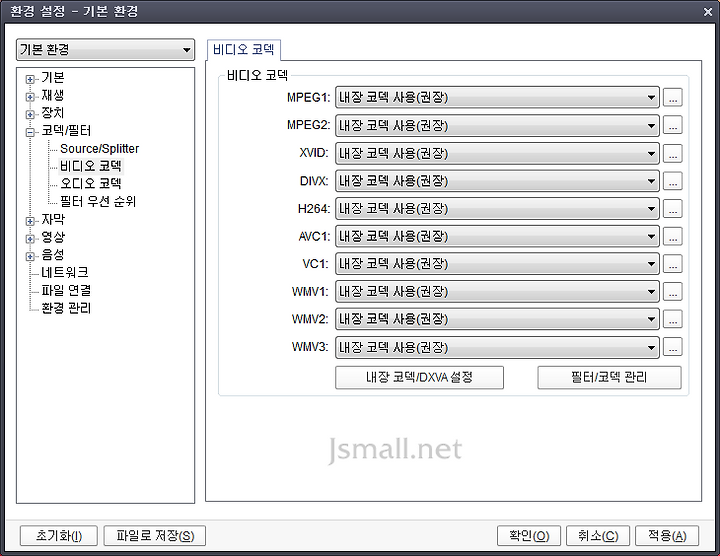Click the XVID ellipsis button

673,153
